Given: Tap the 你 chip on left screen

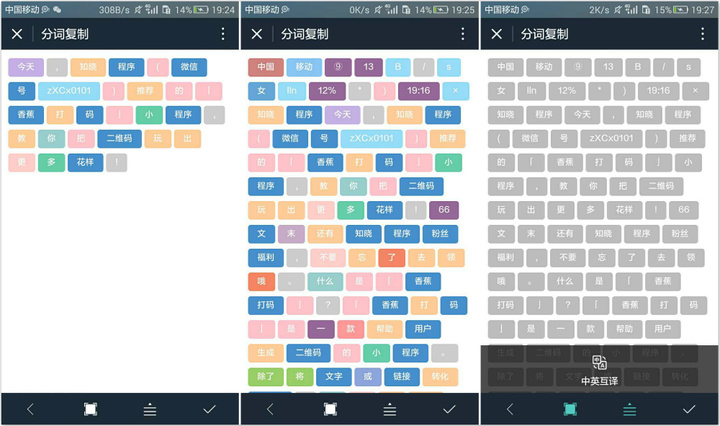Looking at the screenshot, I should (x=51, y=139).
